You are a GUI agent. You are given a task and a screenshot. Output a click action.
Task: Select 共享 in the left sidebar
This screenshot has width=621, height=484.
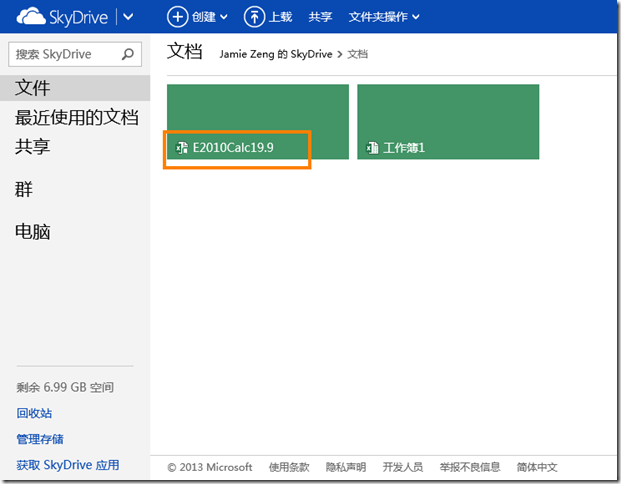point(32,147)
